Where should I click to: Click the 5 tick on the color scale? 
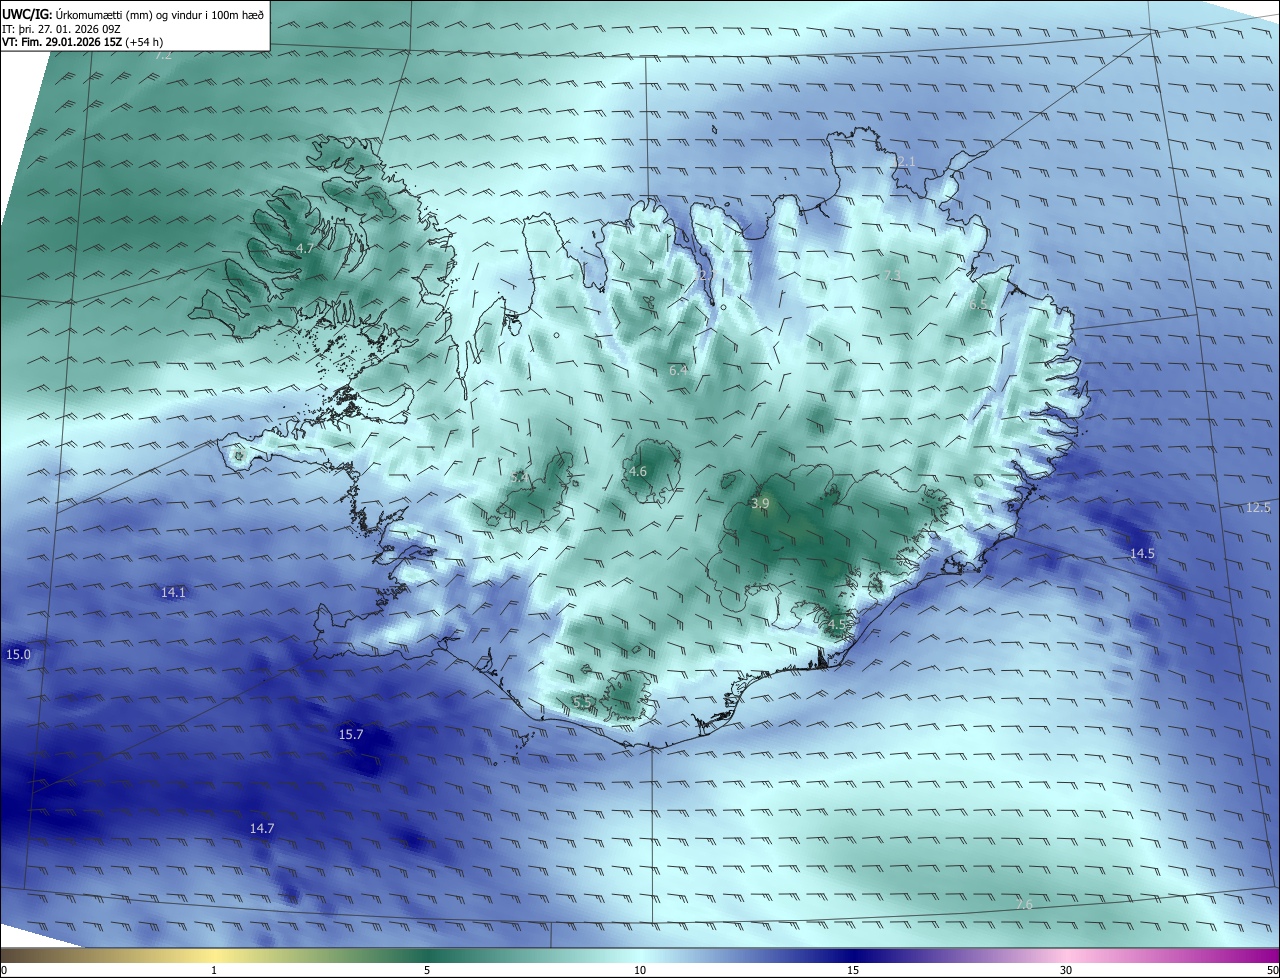(427, 970)
